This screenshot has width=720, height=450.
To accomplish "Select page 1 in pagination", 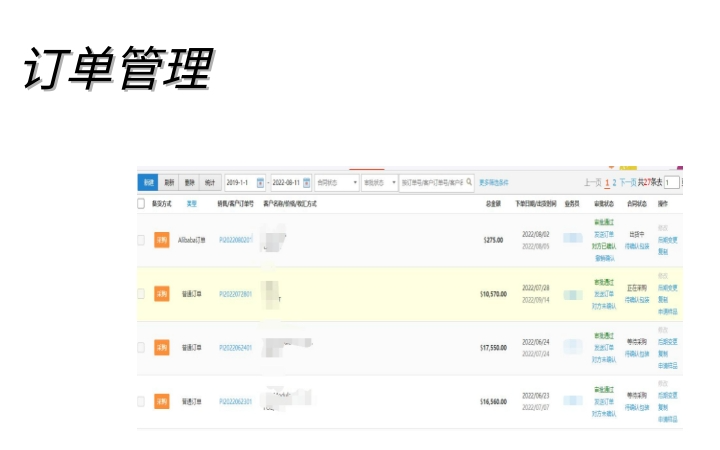I will tap(607, 182).
